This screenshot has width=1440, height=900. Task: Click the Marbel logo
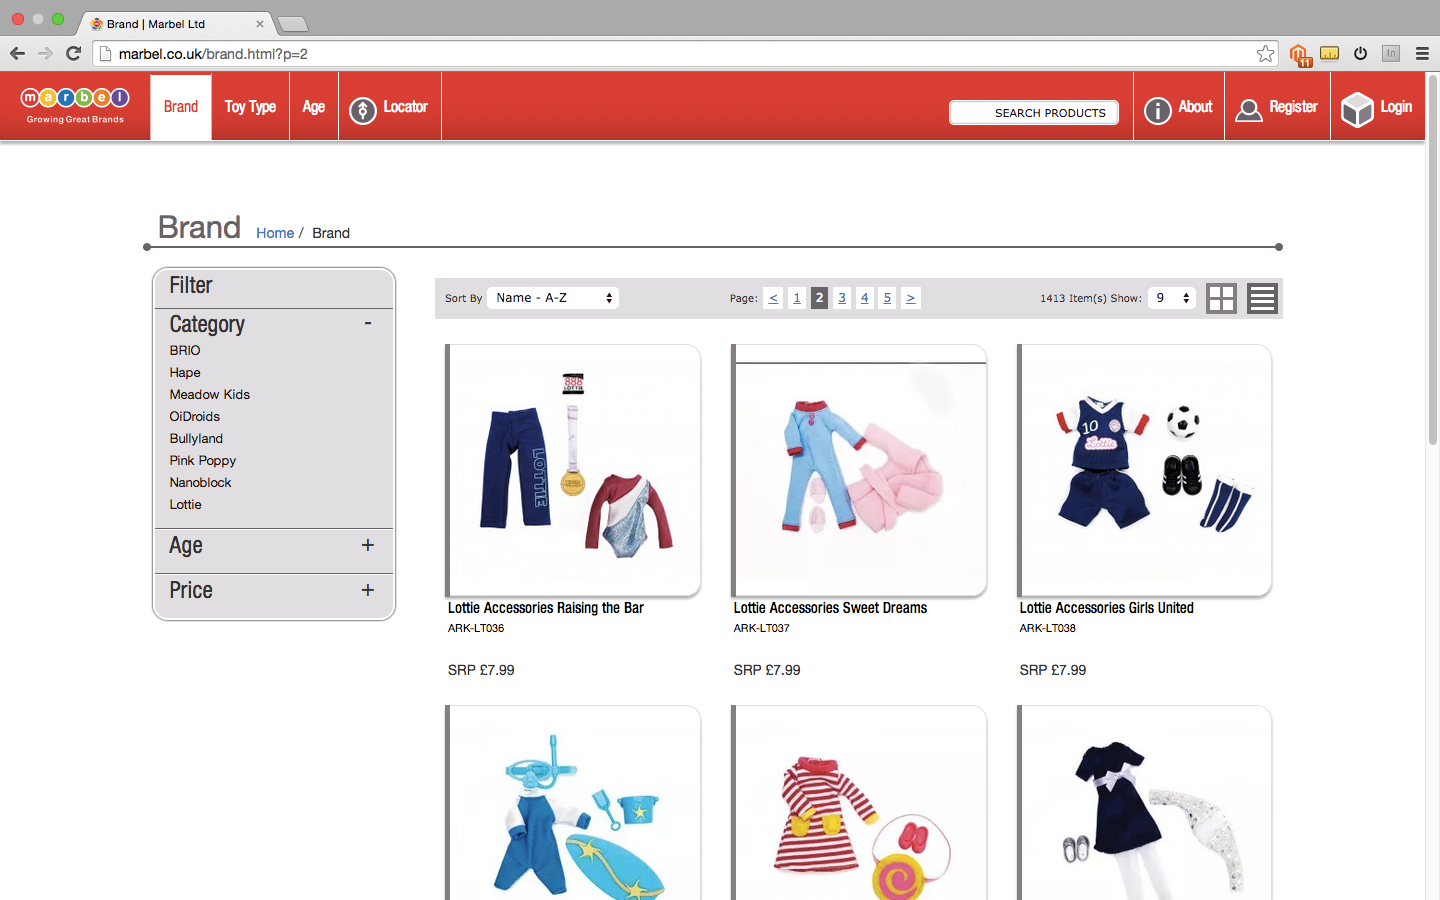pos(75,105)
